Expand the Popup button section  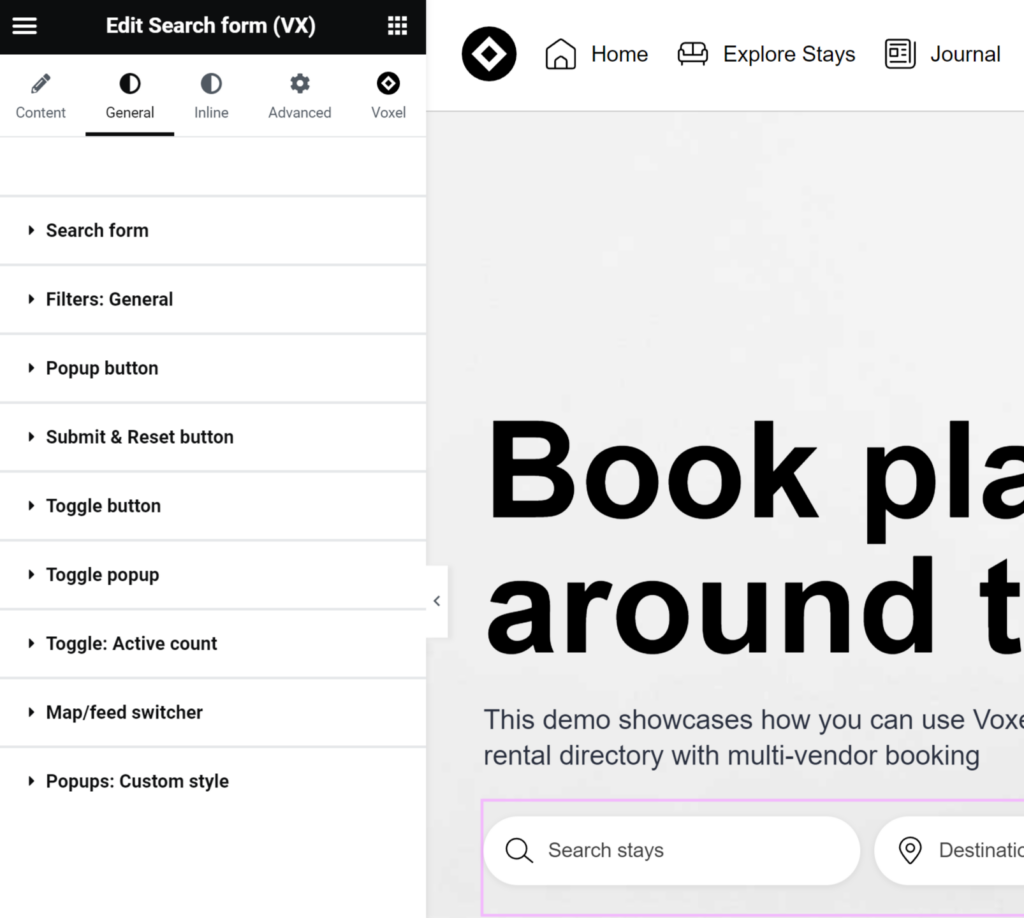[x=102, y=368]
